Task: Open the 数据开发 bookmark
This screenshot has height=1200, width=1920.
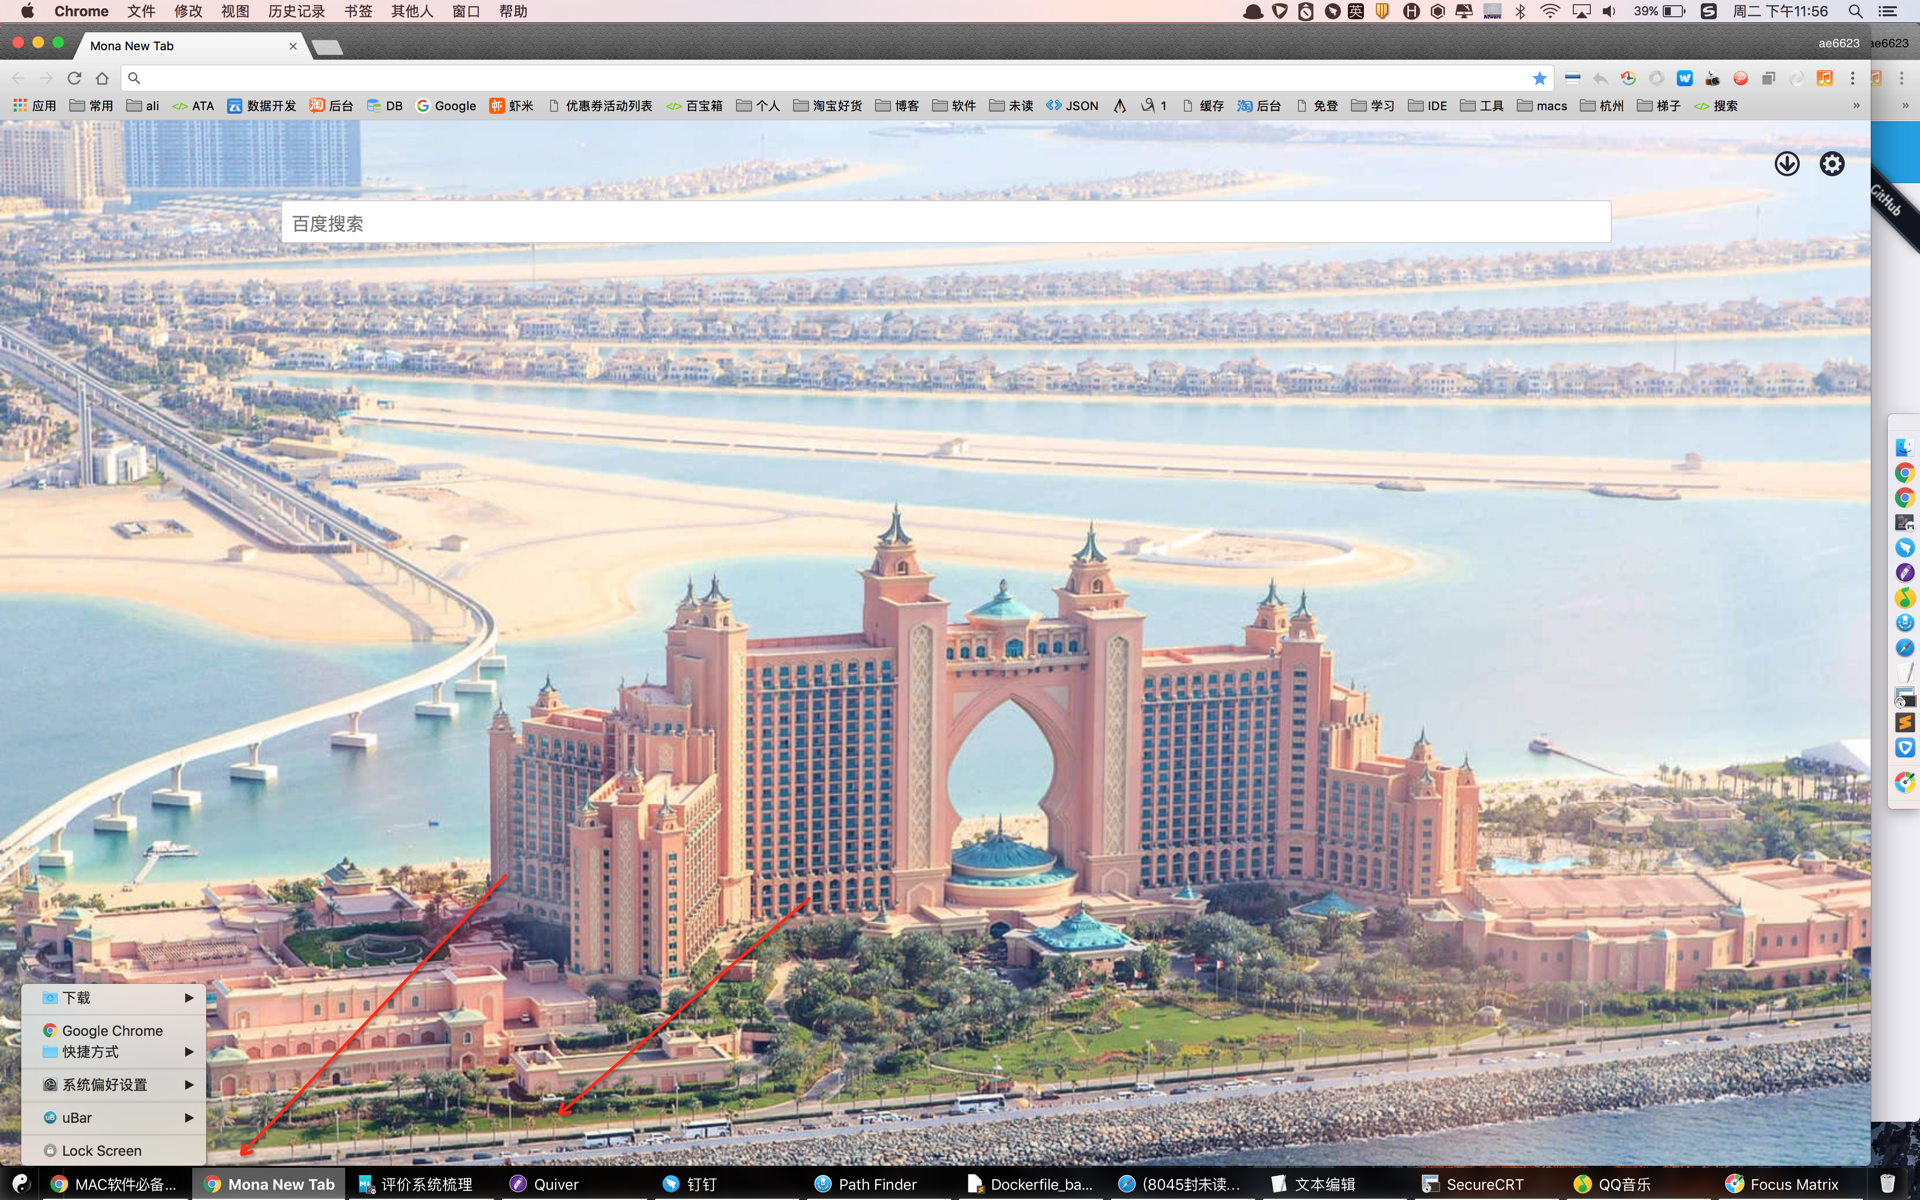Action: [261, 106]
